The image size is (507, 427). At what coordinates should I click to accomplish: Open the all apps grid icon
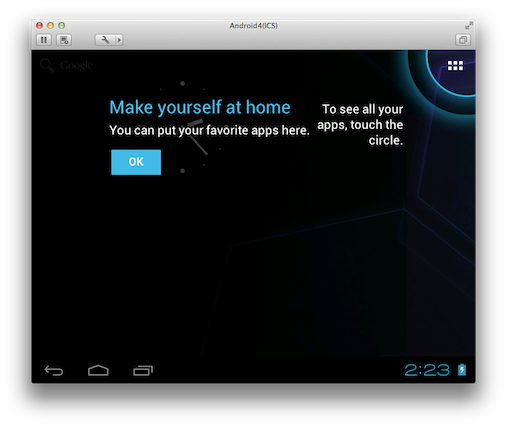[455, 66]
